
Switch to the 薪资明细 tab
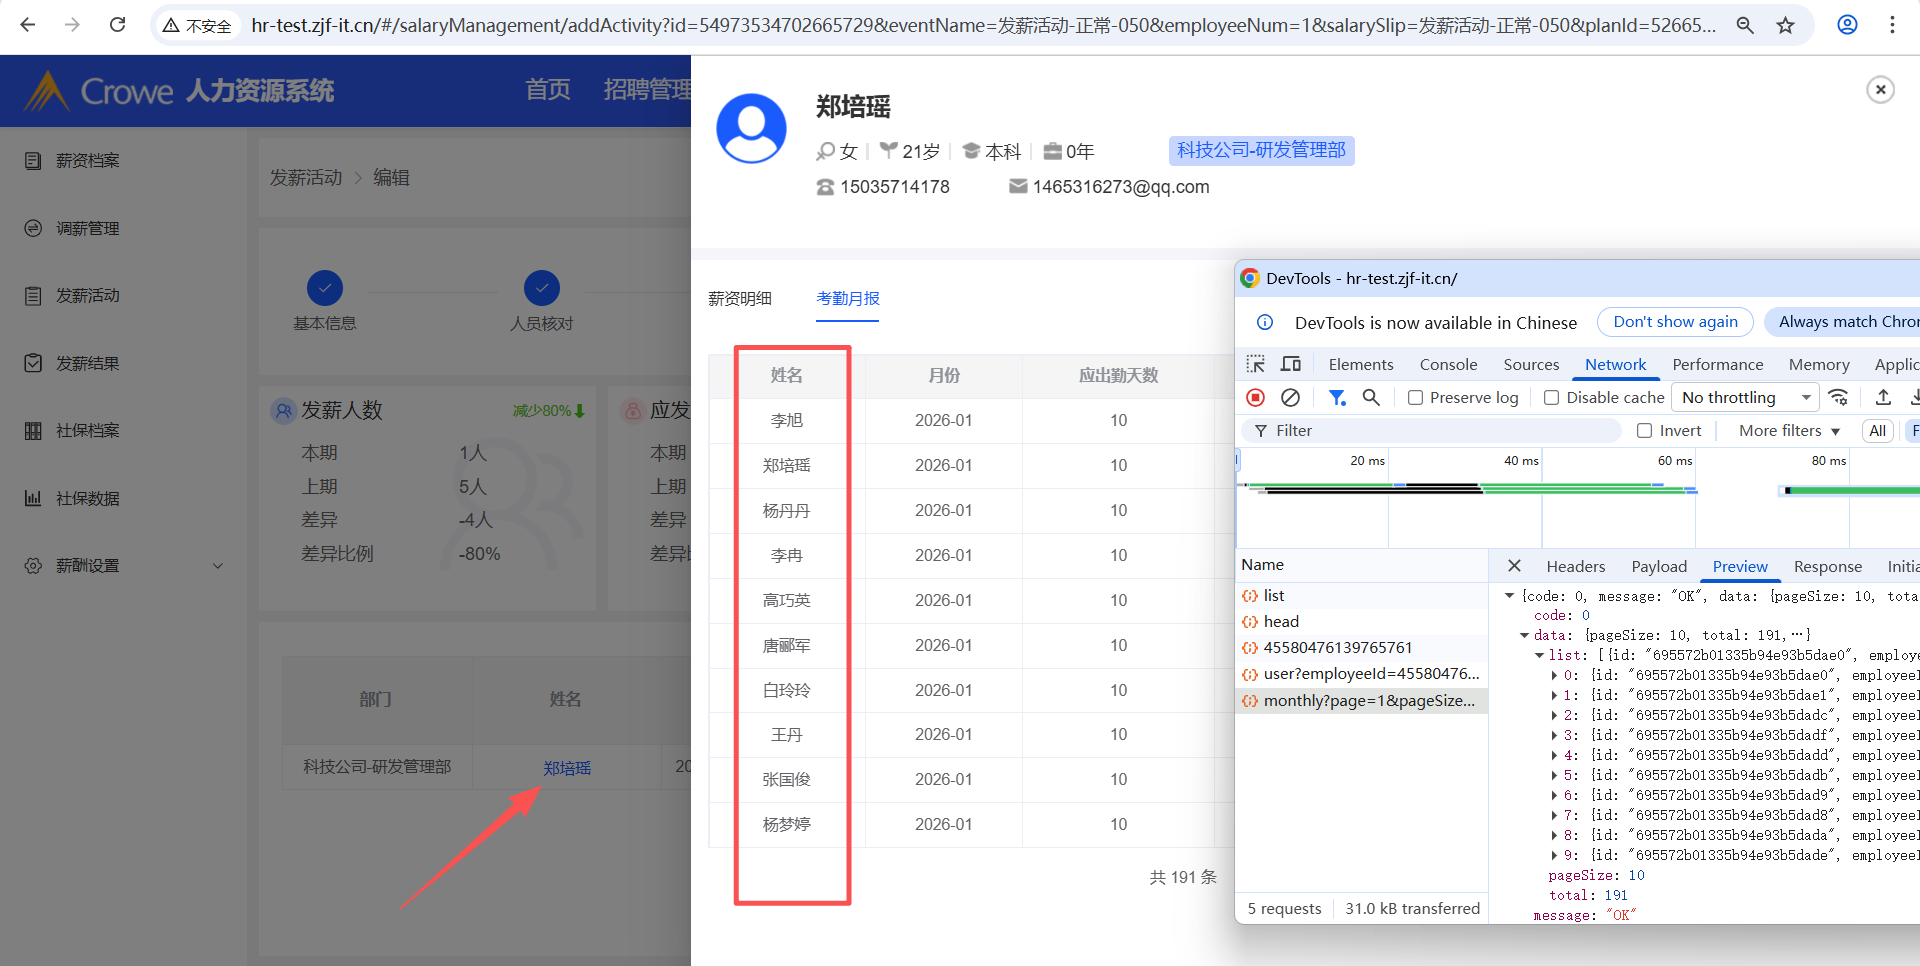click(x=740, y=299)
